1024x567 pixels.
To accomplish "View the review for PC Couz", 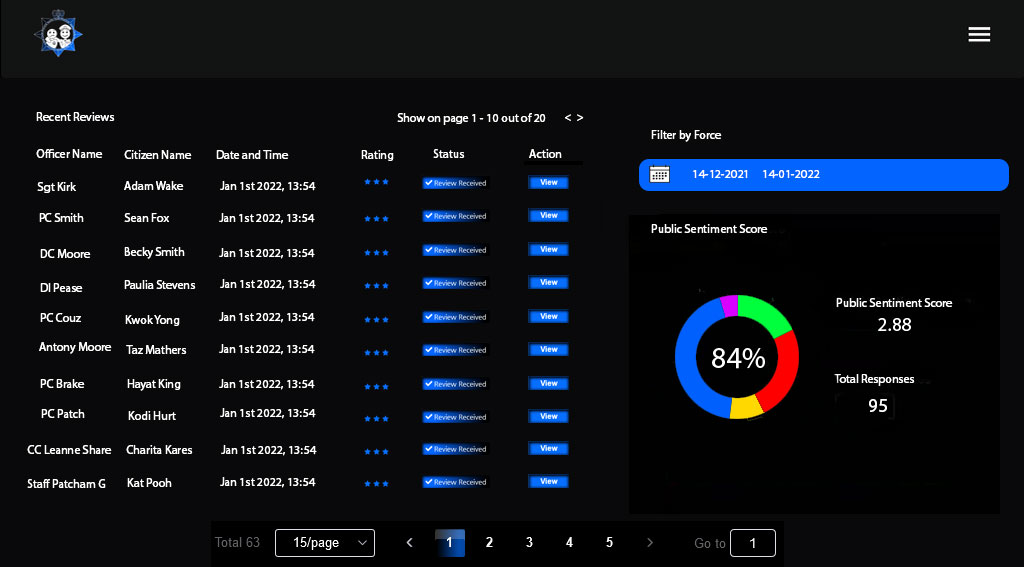I will click(548, 316).
